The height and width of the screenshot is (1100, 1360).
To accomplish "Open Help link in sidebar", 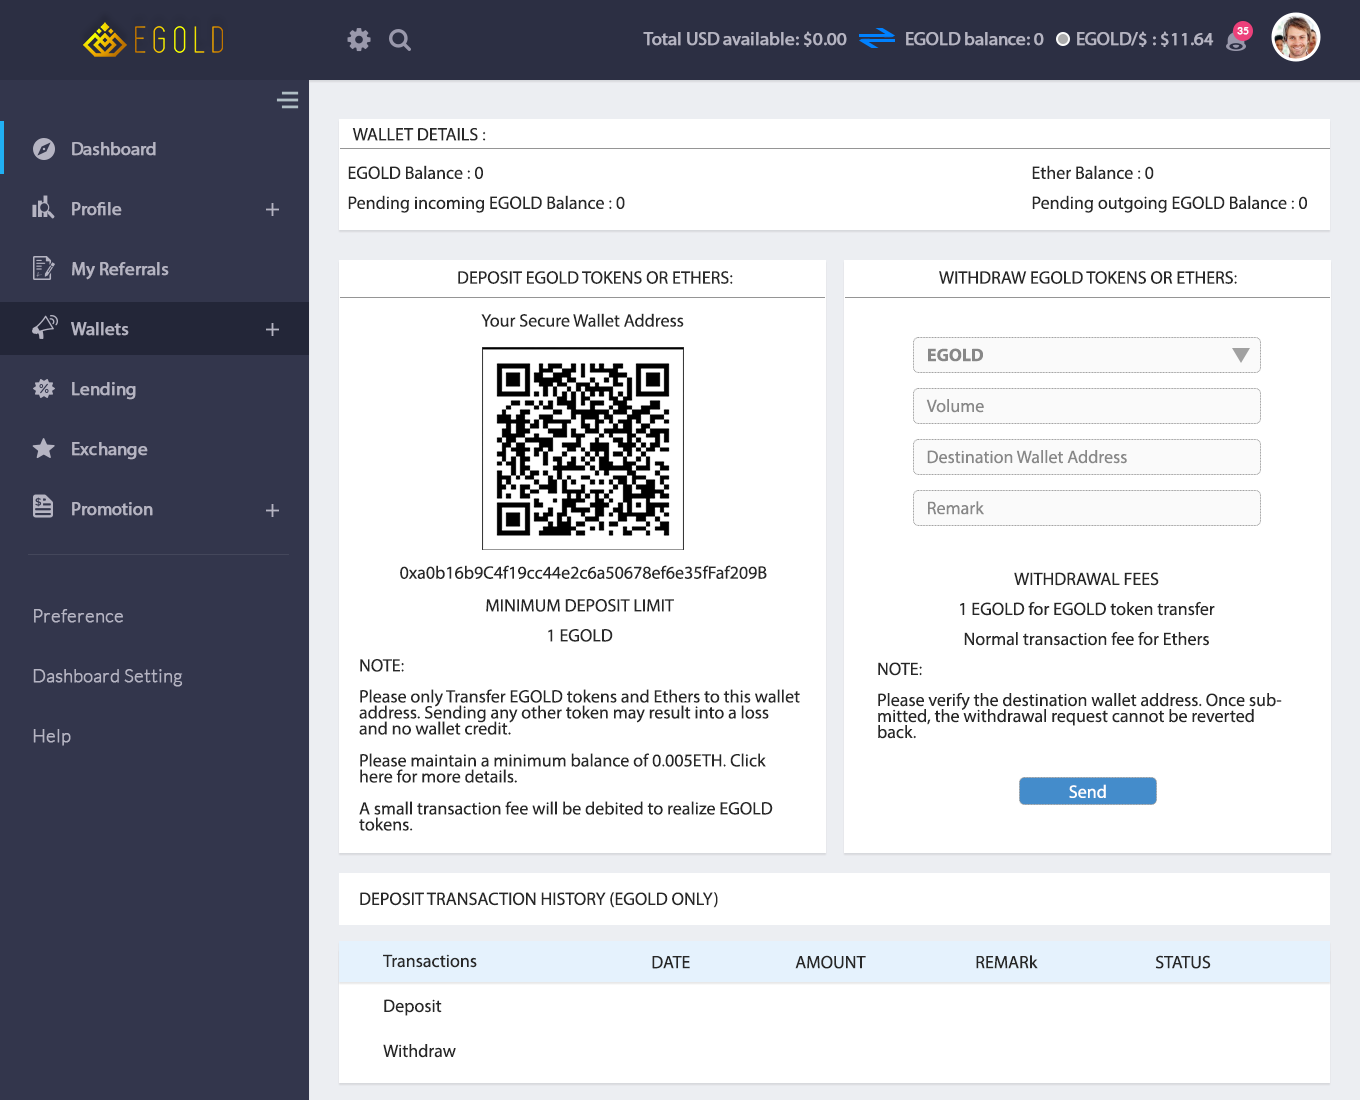I will point(52,736).
